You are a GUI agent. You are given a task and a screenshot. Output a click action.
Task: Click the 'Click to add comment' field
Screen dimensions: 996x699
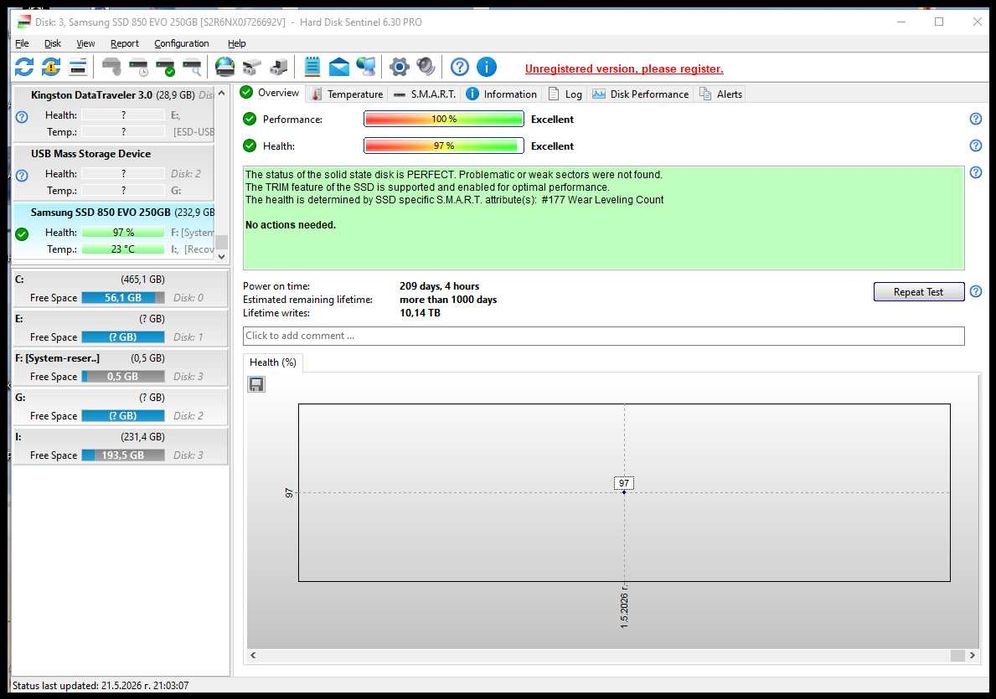(x=603, y=336)
